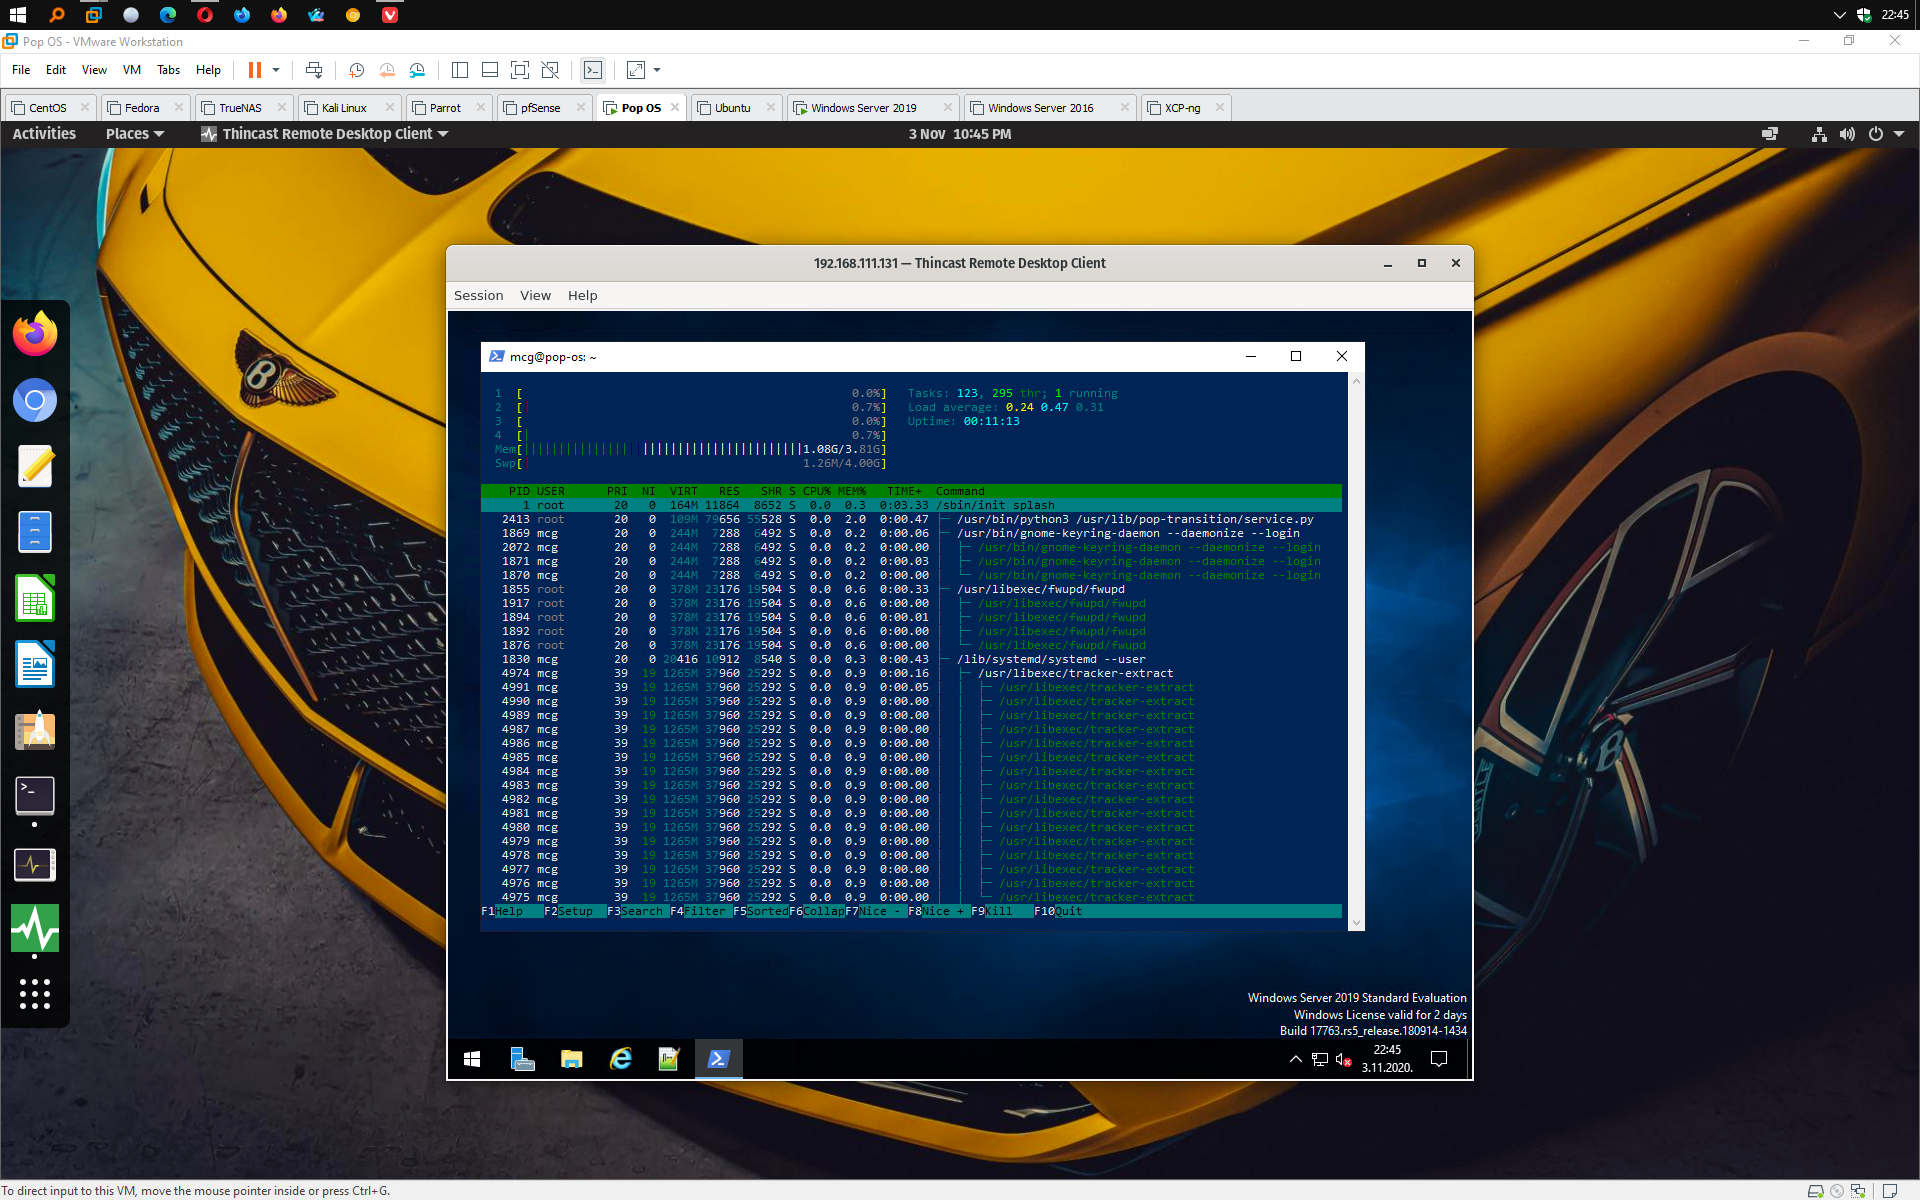Open File Explorer on the remote taskbar
1920x1200 pixels.
tap(571, 1059)
